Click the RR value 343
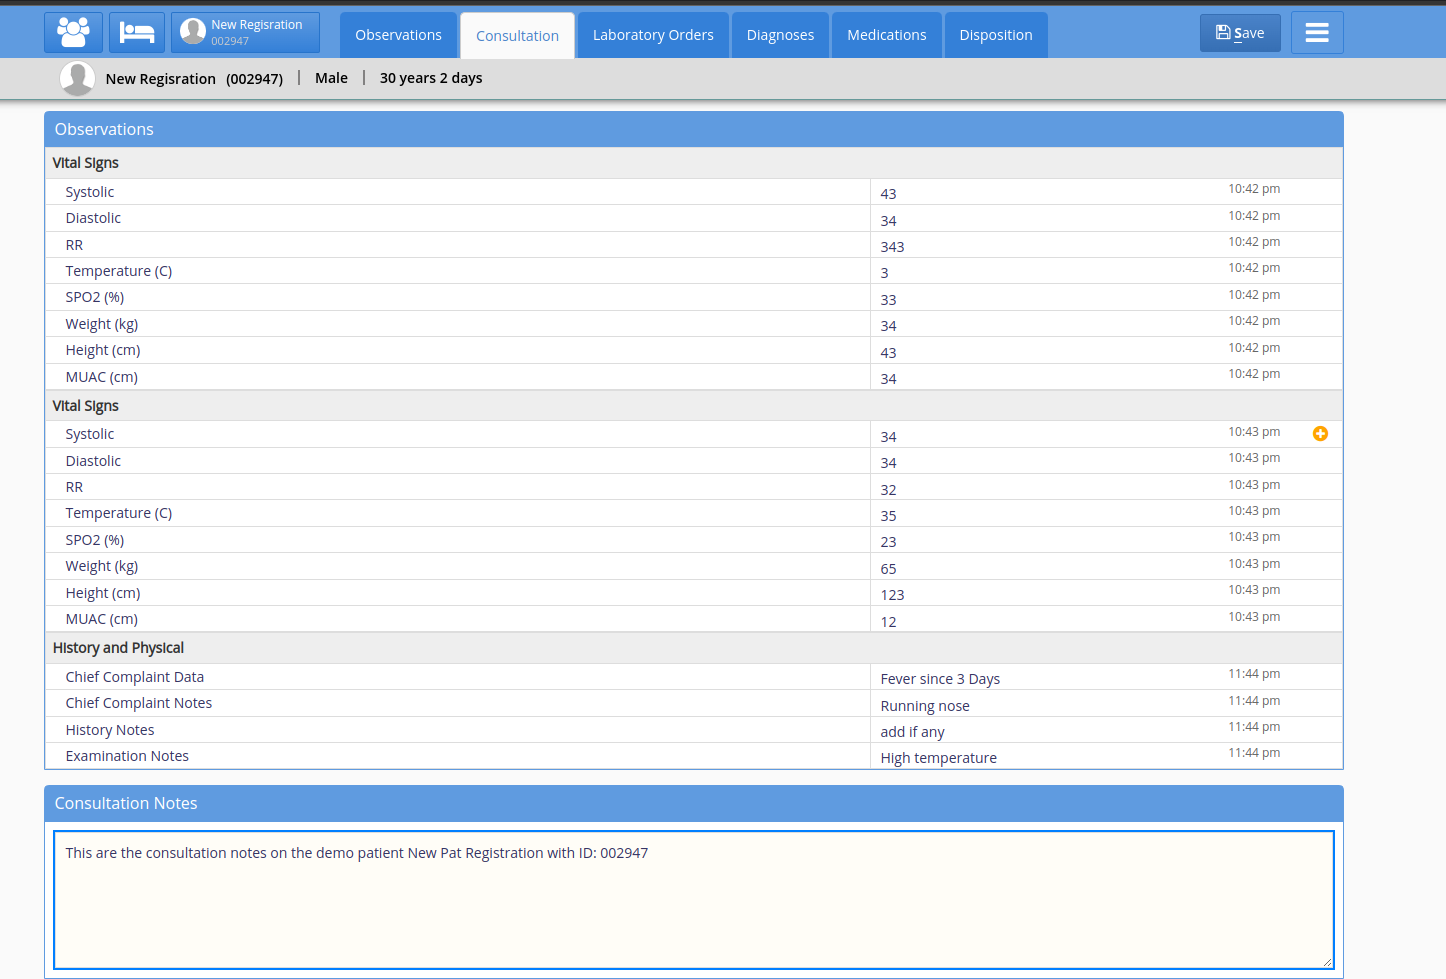The width and height of the screenshot is (1446, 979). pyautogui.click(x=892, y=247)
